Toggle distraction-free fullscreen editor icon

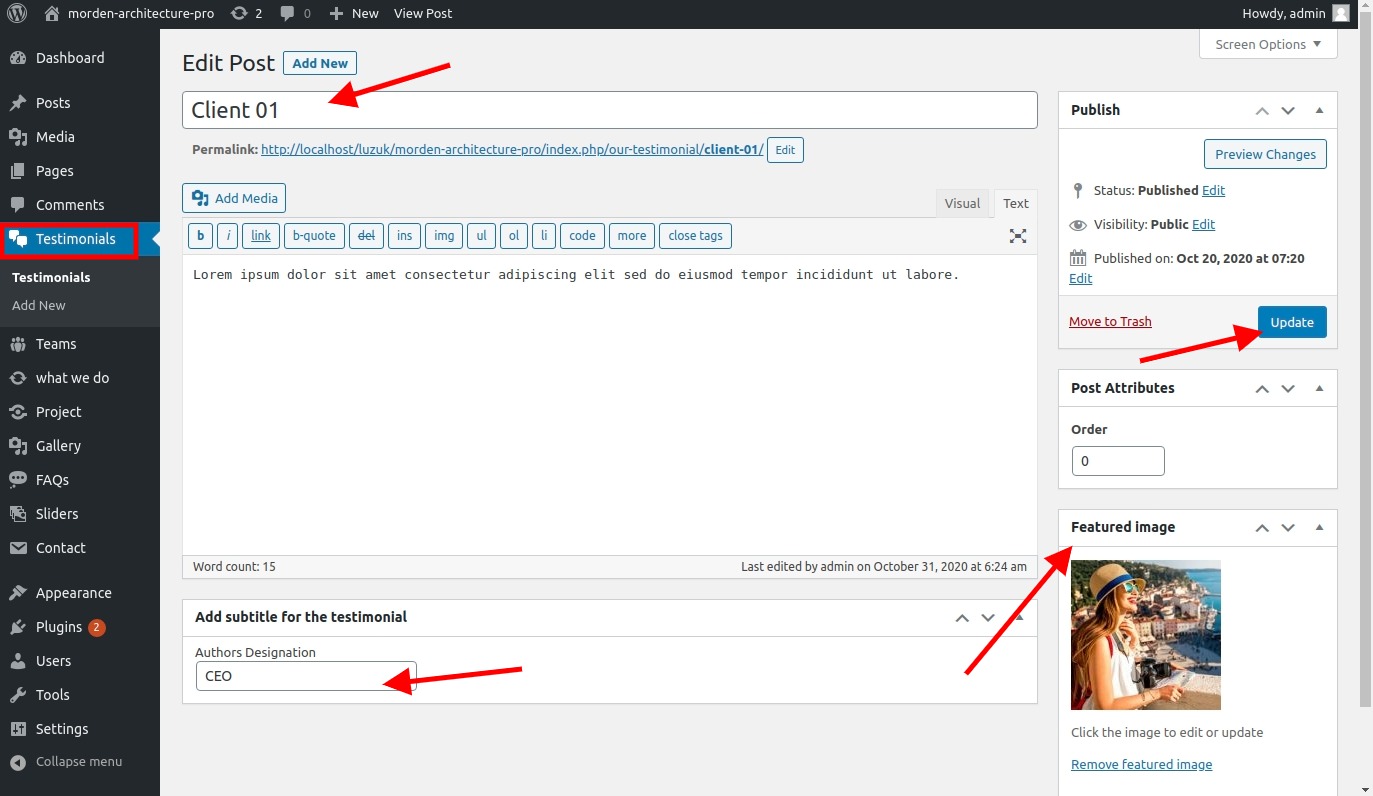click(1017, 236)
